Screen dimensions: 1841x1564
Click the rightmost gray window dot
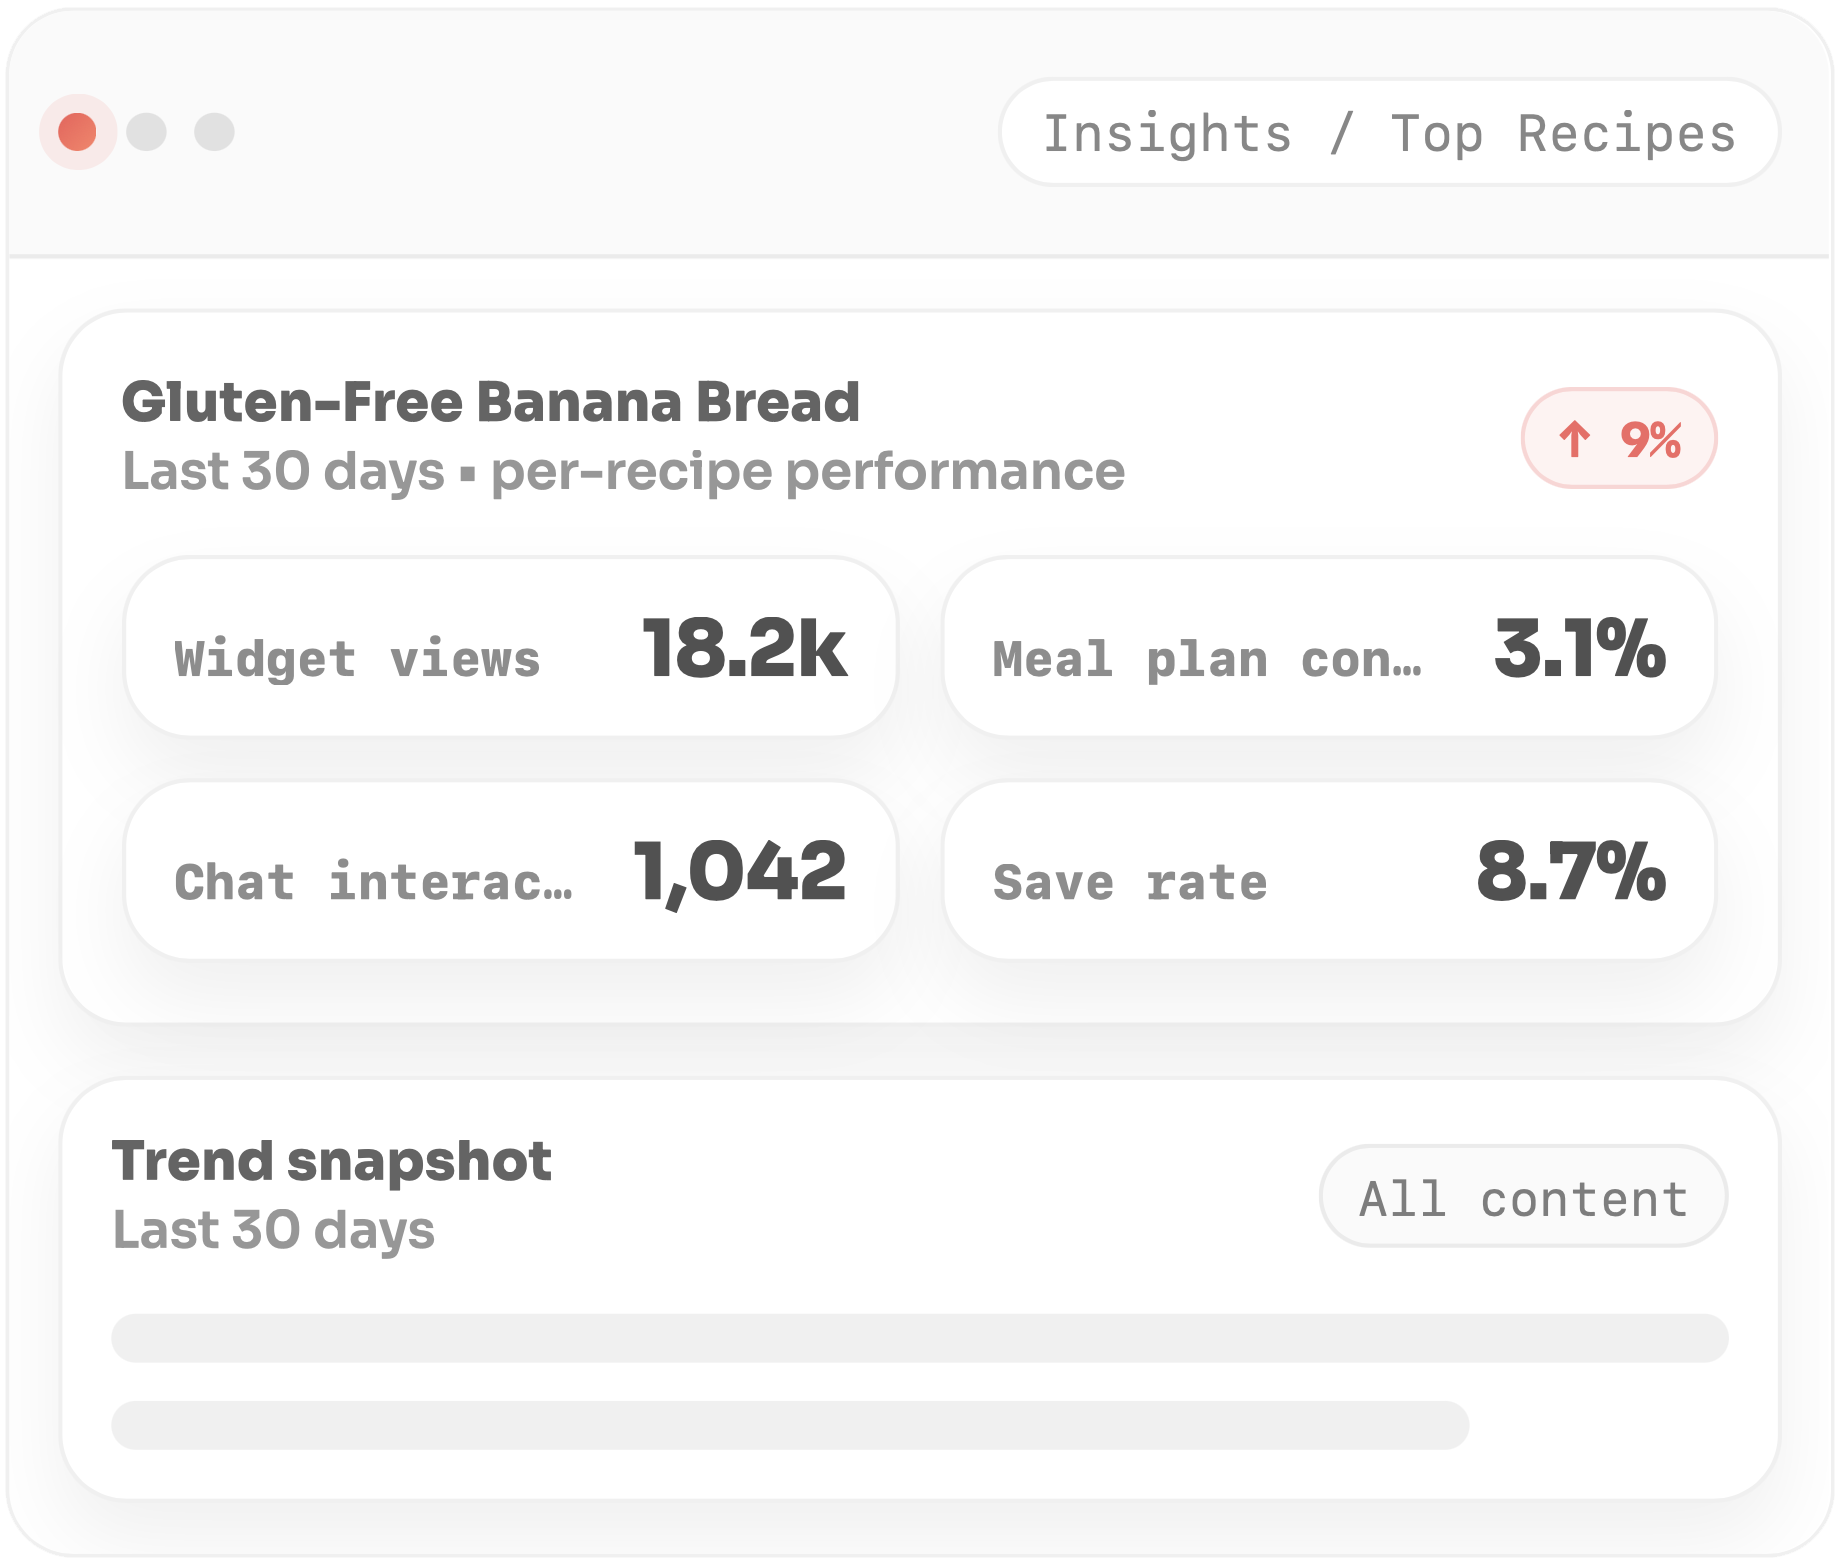212,130
